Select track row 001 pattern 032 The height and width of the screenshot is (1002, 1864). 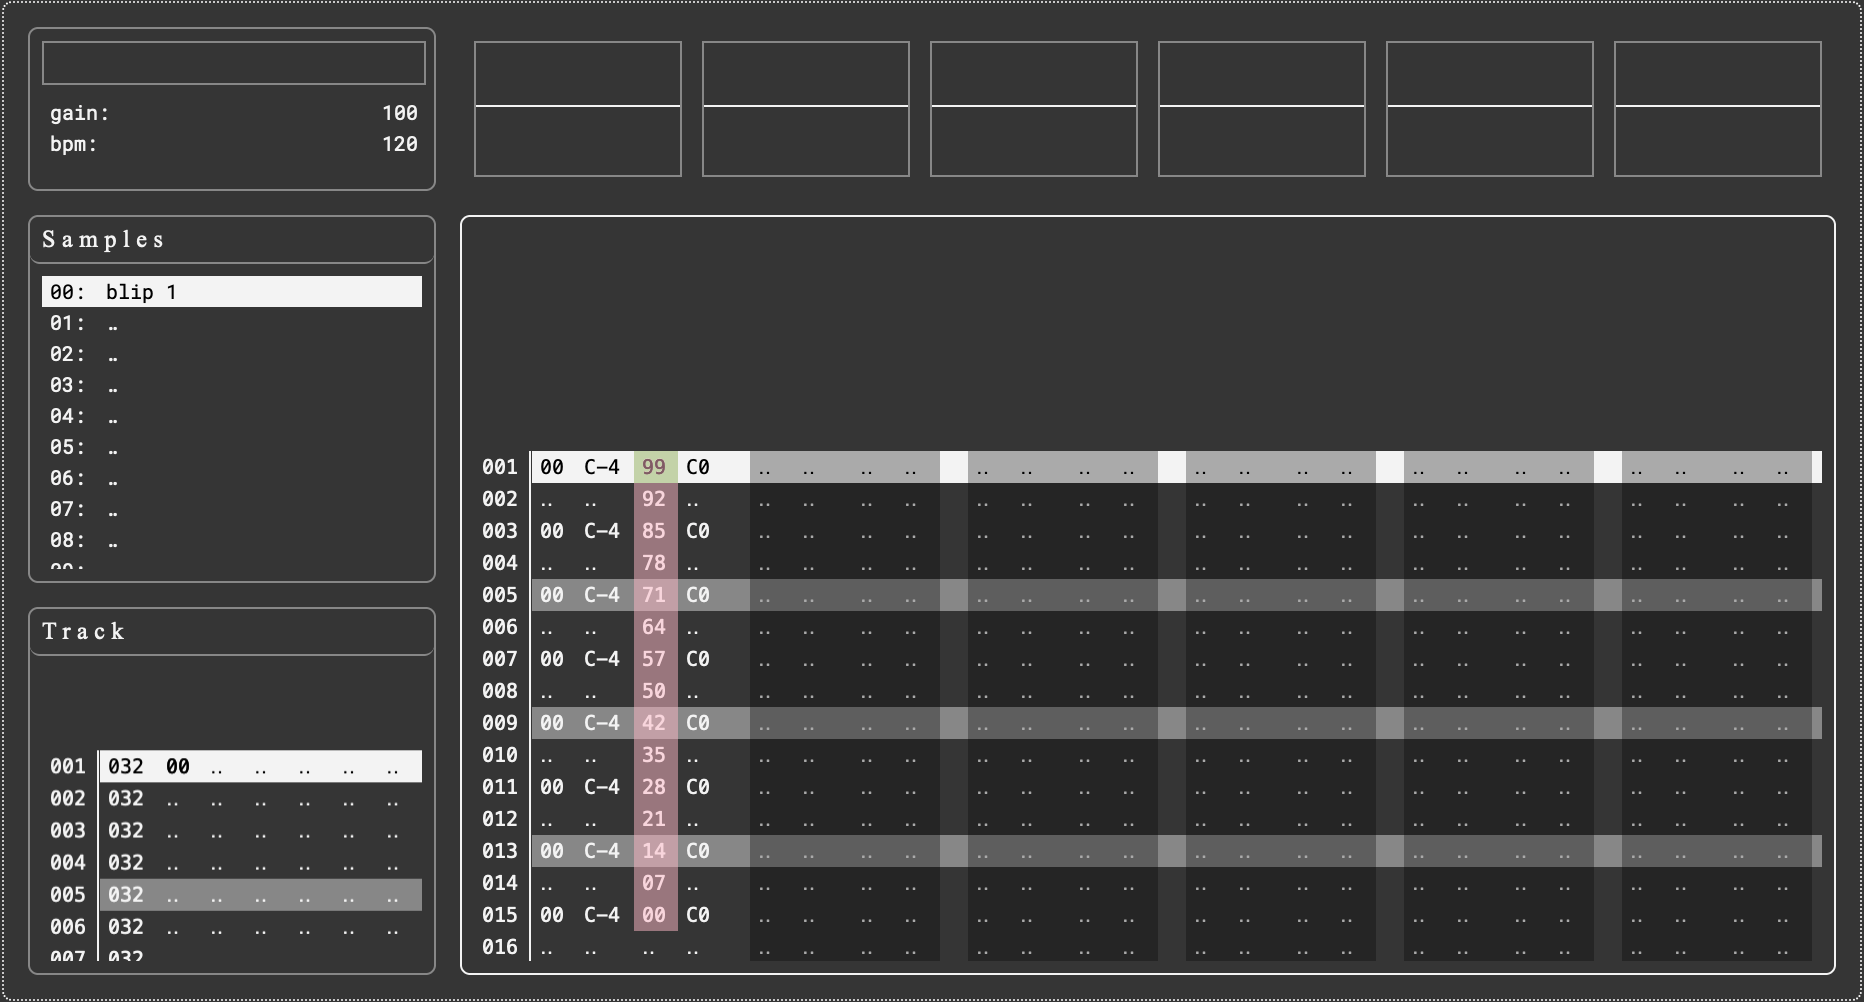126,767
